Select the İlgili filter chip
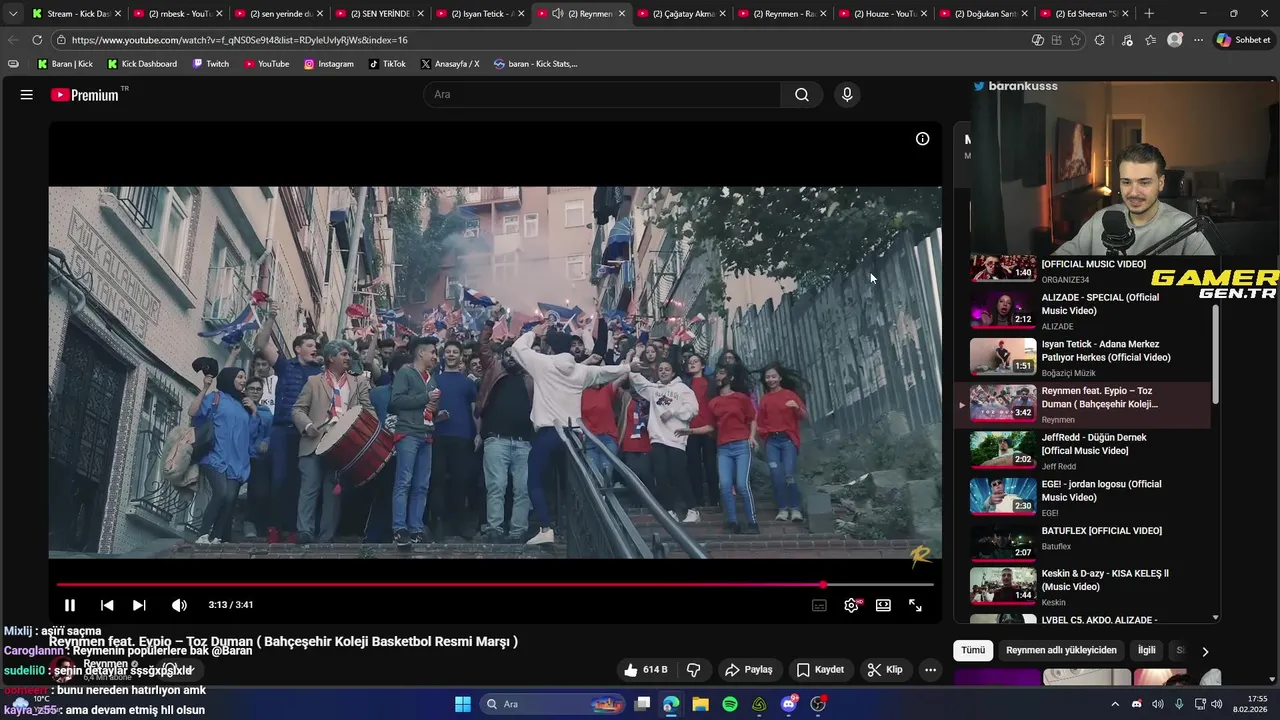 point(1147,650)
